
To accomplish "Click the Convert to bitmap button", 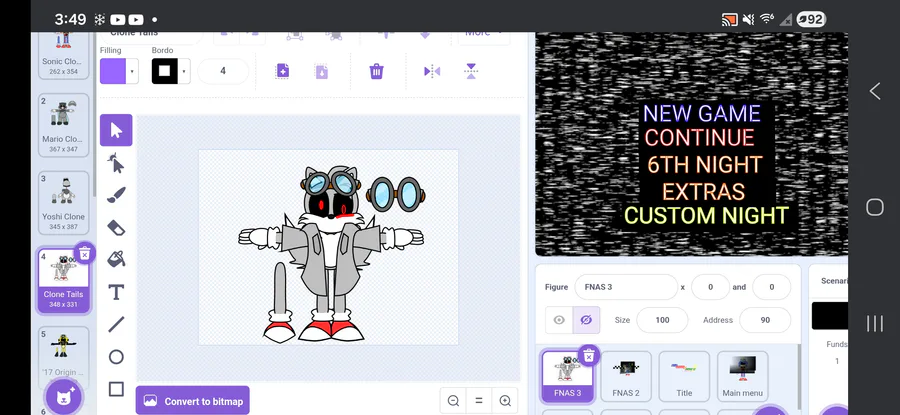I will click(193, 401).
